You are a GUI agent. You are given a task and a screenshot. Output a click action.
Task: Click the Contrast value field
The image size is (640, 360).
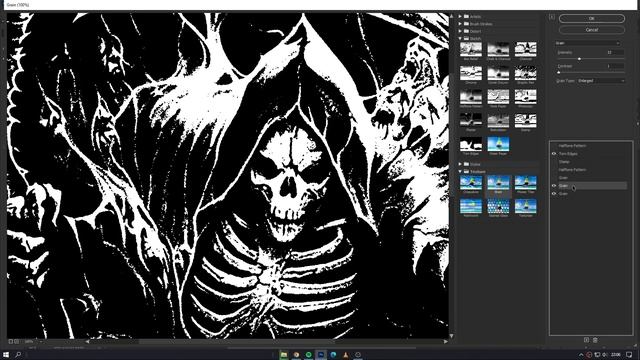(615, 66)
